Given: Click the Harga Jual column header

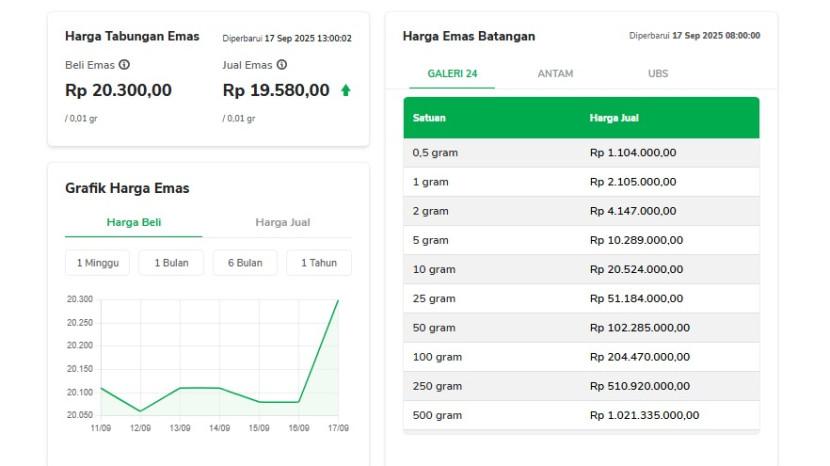Looking at the screenshot, I should 614,118.
